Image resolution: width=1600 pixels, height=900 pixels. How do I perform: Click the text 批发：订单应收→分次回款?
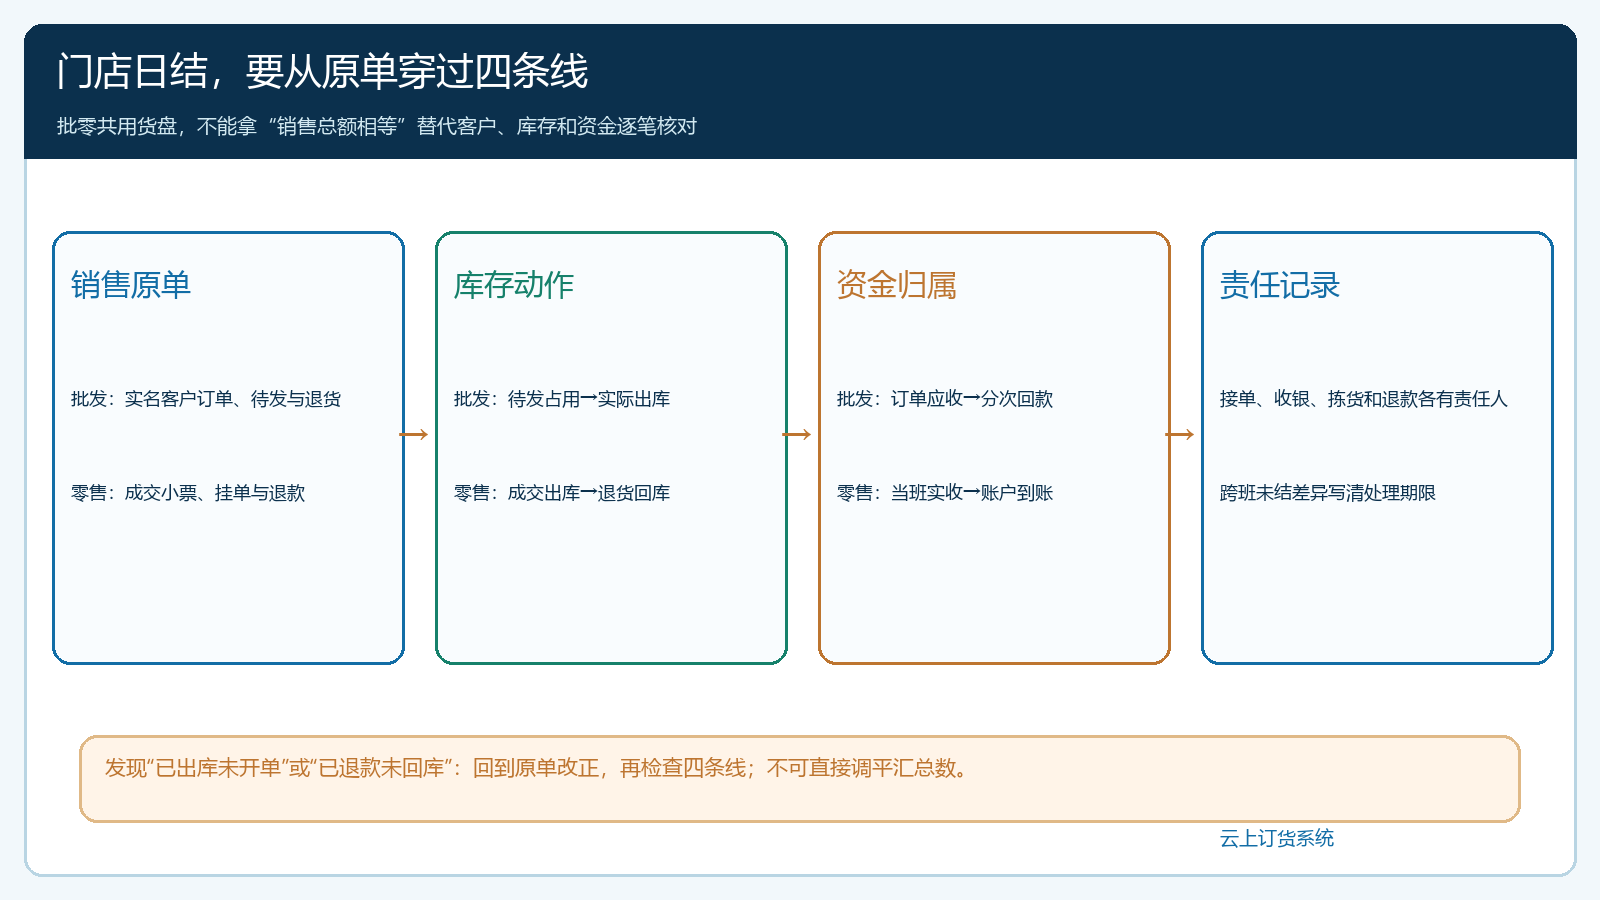pyautogui.click(x=945, y=399)
